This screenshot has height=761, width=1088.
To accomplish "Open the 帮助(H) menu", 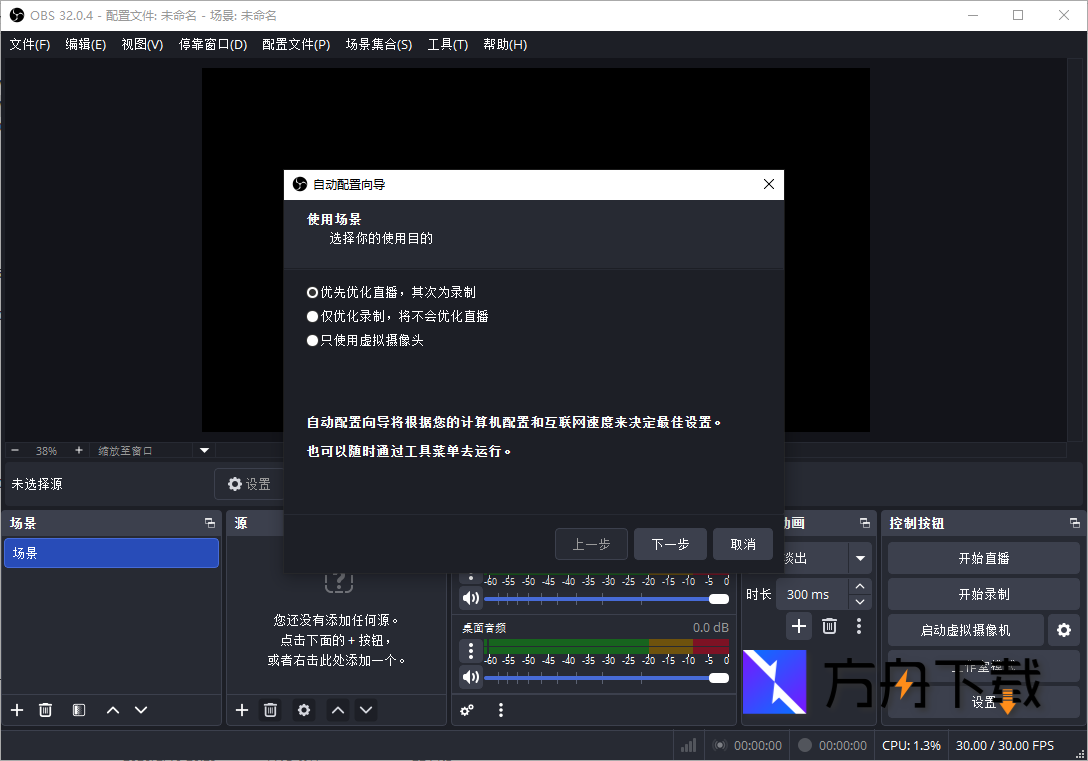I will point(505,44).
